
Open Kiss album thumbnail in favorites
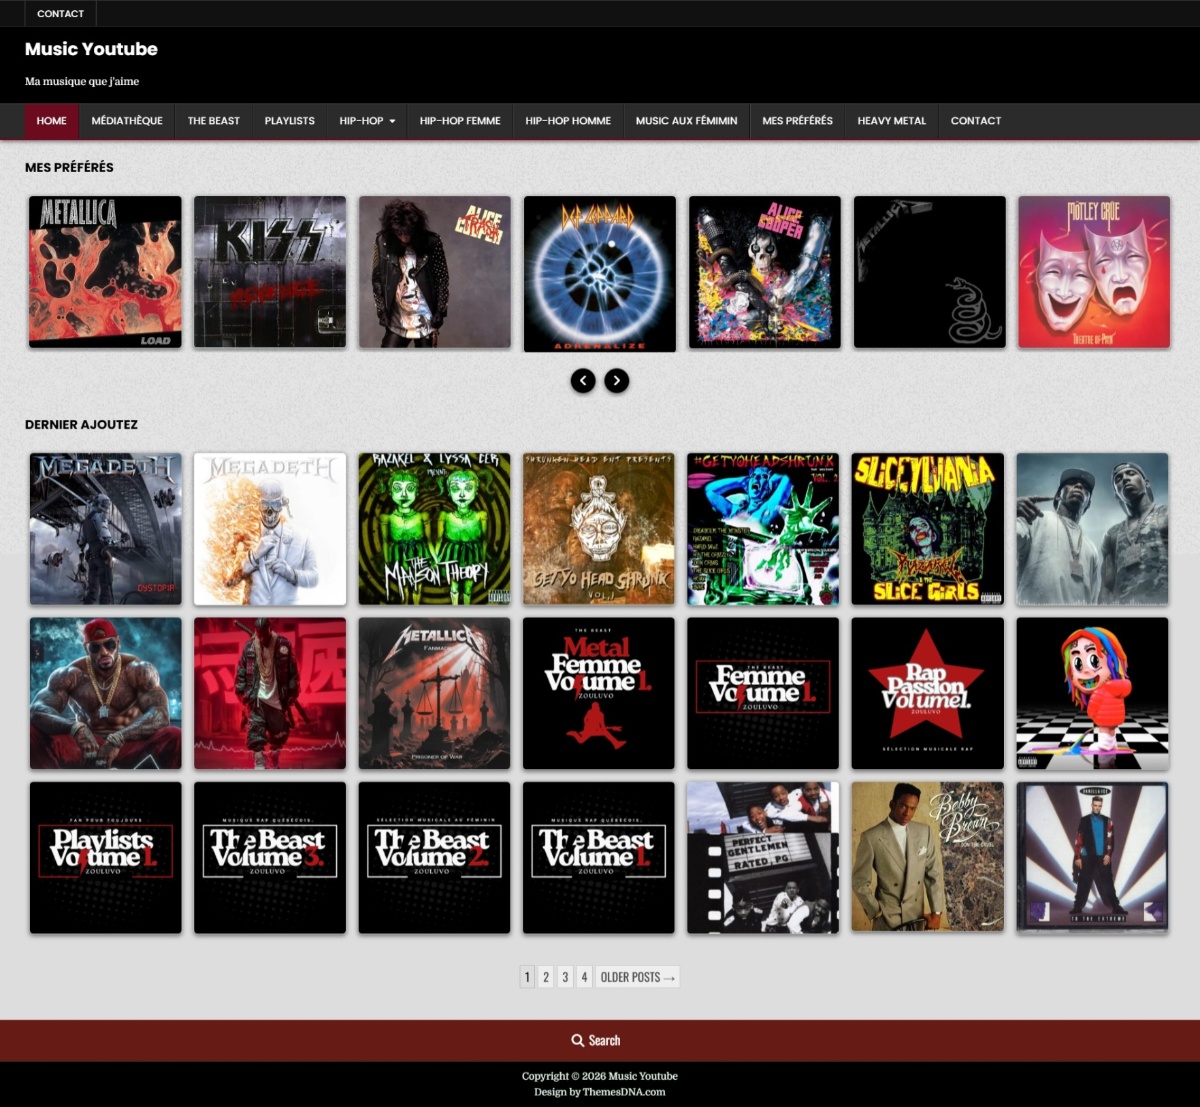[x=270, y=272]
